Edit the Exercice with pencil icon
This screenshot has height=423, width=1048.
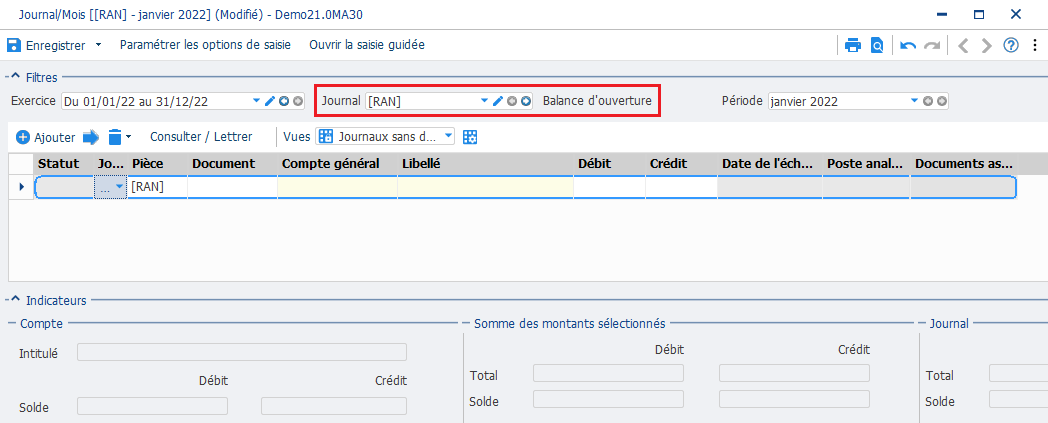pos(270,101)
